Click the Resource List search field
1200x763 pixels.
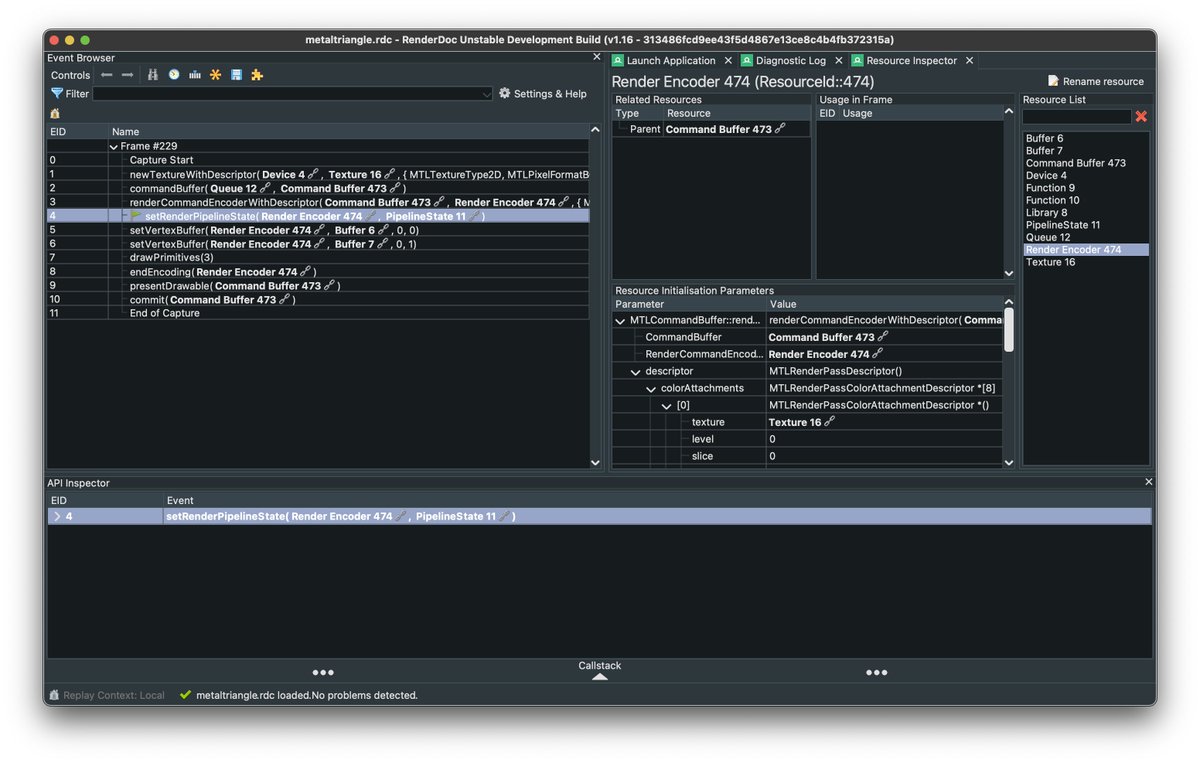[1077, 117]
